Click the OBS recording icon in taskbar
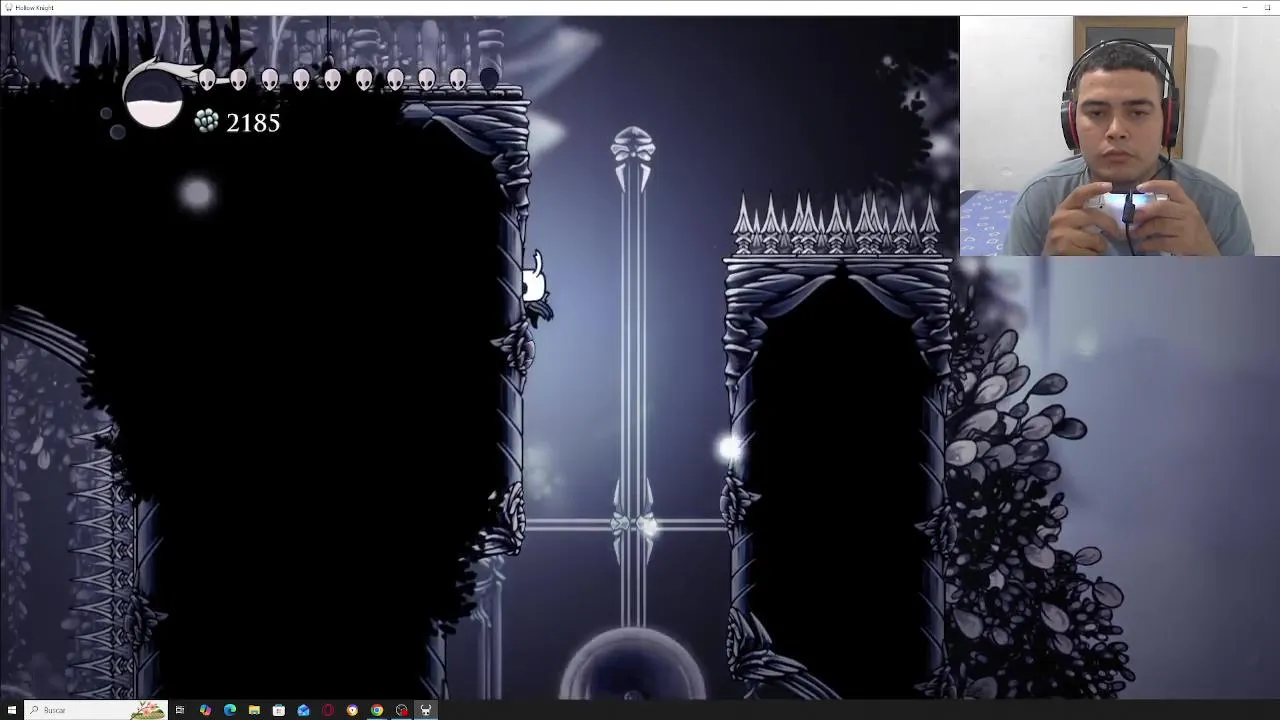Screen dimensions: 1280x720 [402, 710]
